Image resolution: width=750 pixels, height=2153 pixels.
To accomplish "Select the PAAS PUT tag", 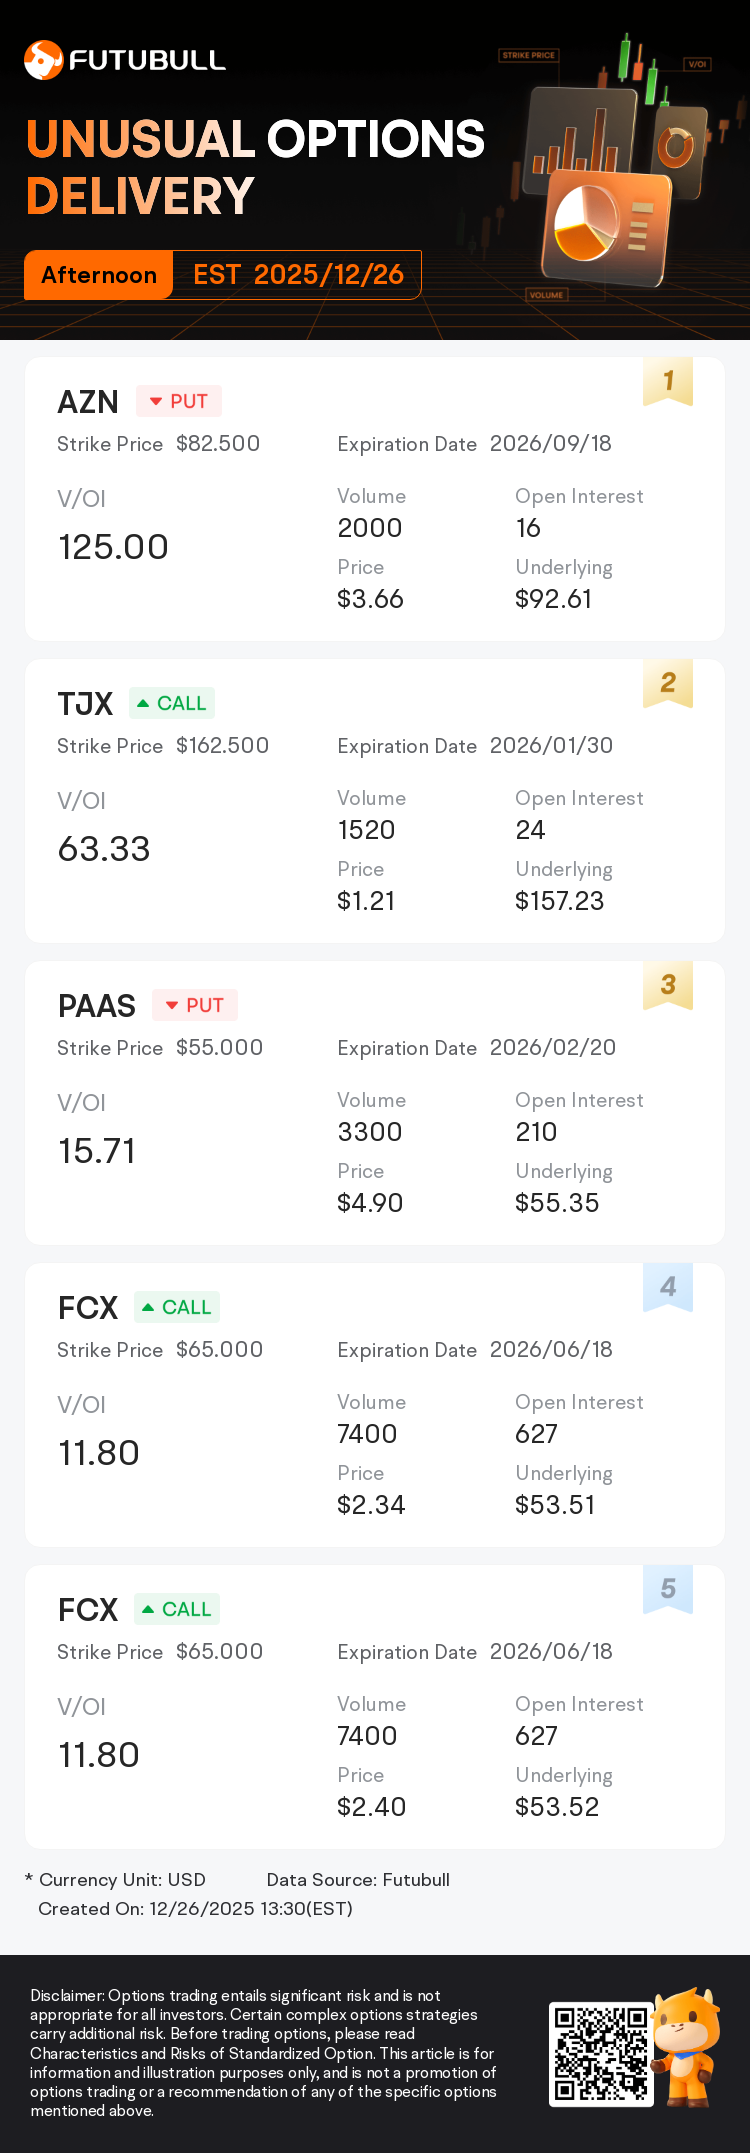I will 195,1005.
